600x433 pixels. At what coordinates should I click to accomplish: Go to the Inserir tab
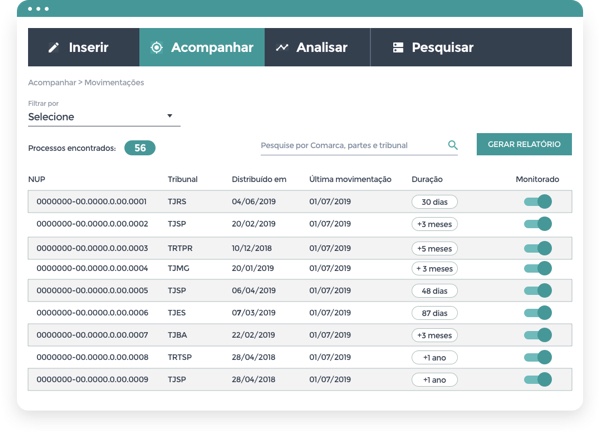pyautogui.click(x=83, y=47)
